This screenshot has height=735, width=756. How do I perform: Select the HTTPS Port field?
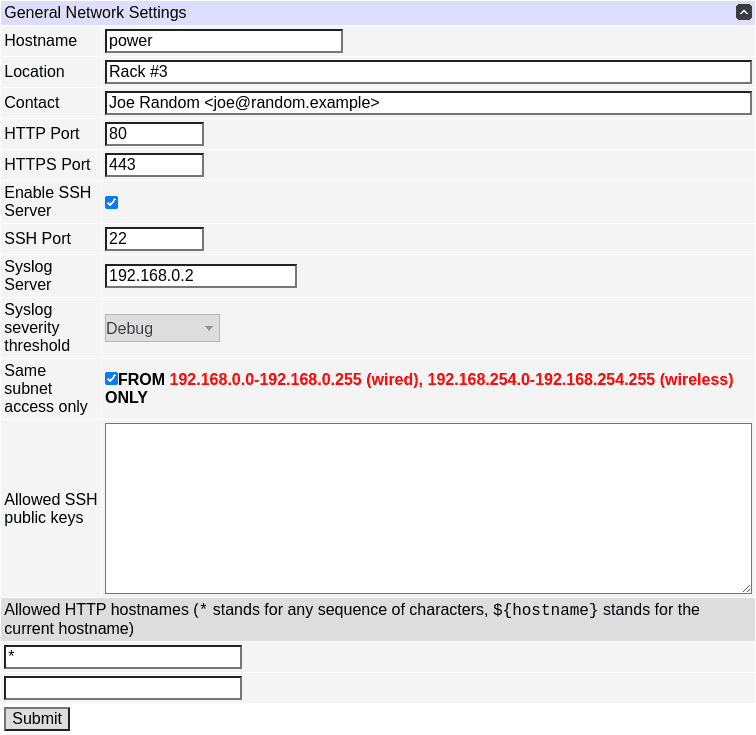pyautogui.click(x=154, y=165)
